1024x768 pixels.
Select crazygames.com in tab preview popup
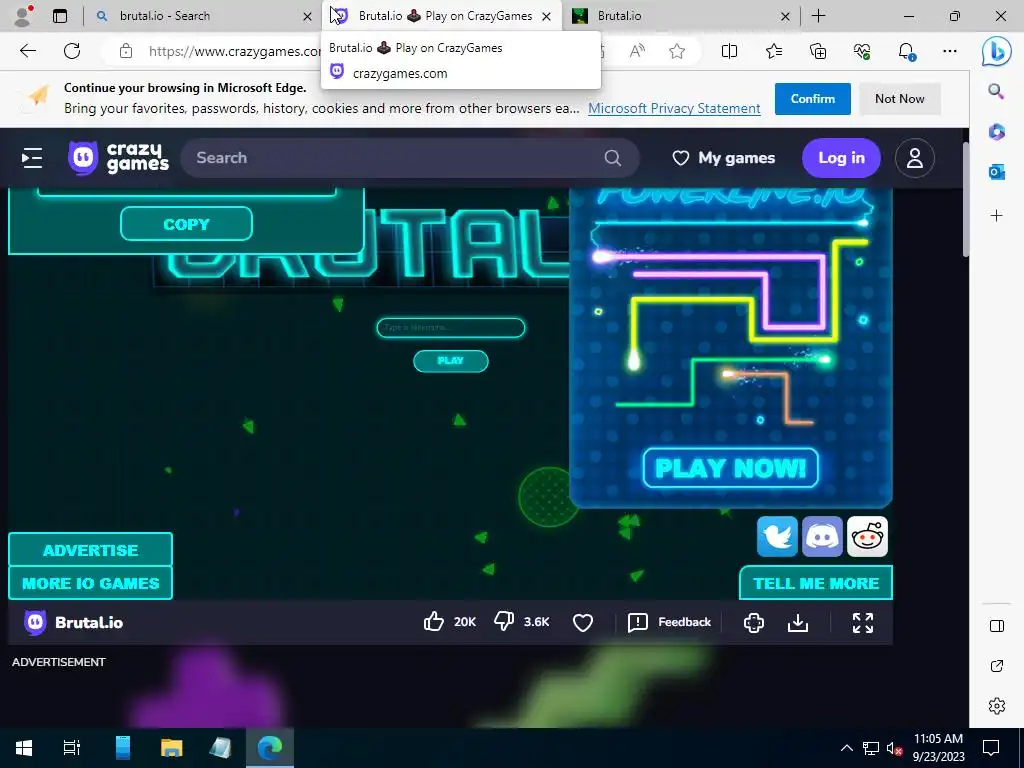(400, 73)
